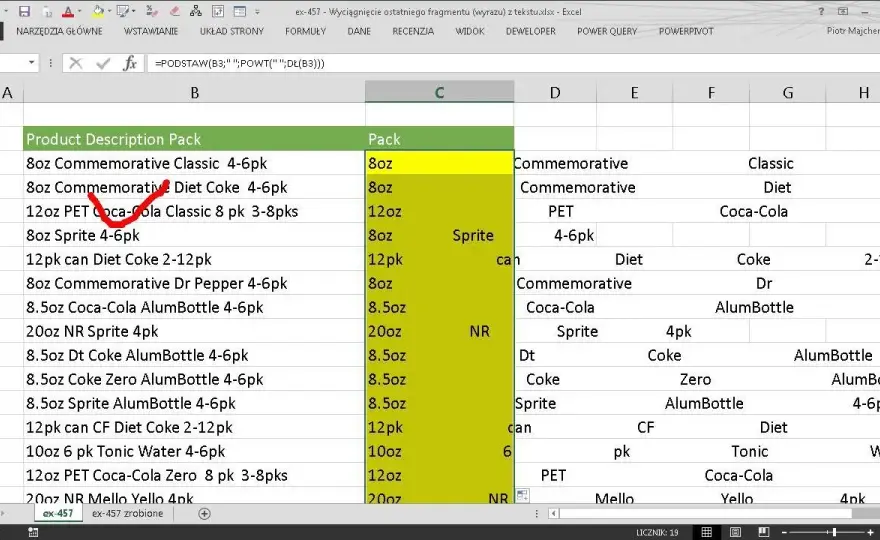
Task: Click the form window icon in toolbar
Action: 240,11
